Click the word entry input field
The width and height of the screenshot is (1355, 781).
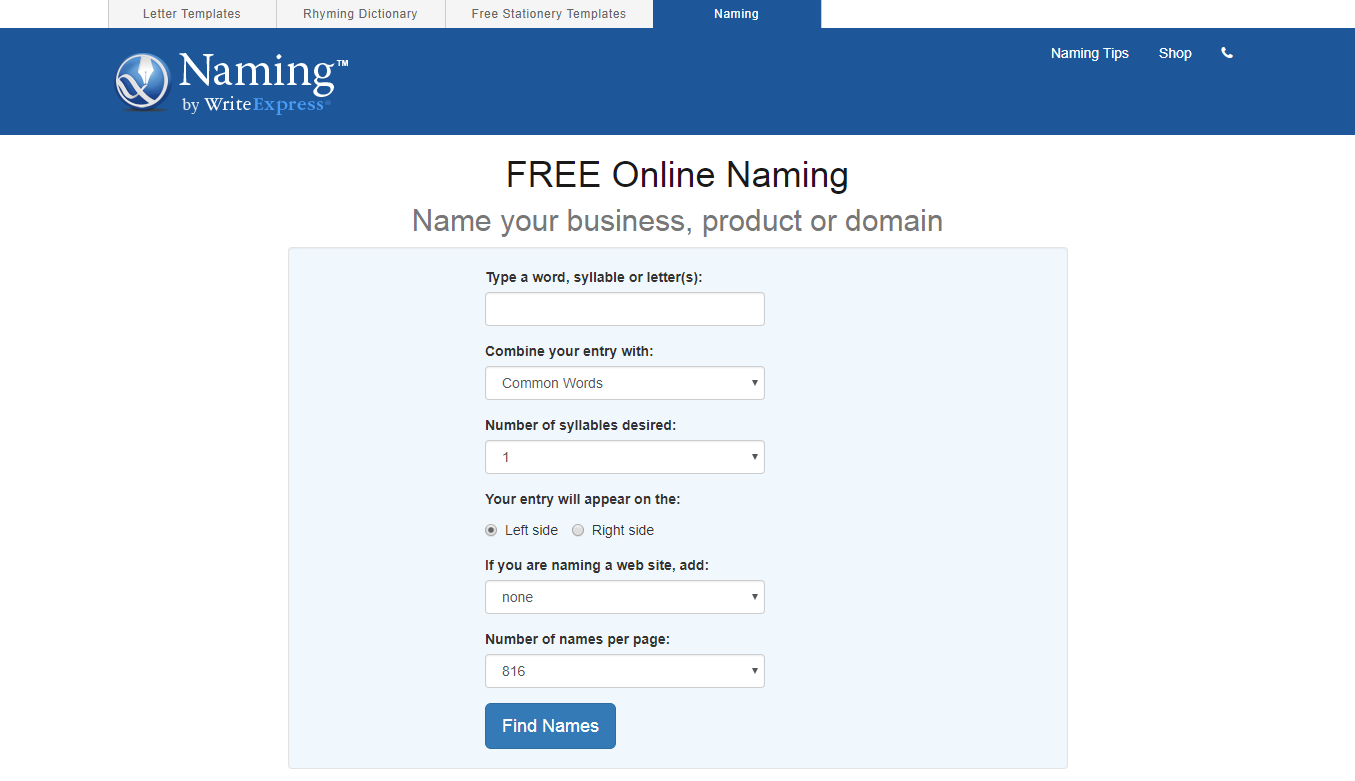[624, 309]
